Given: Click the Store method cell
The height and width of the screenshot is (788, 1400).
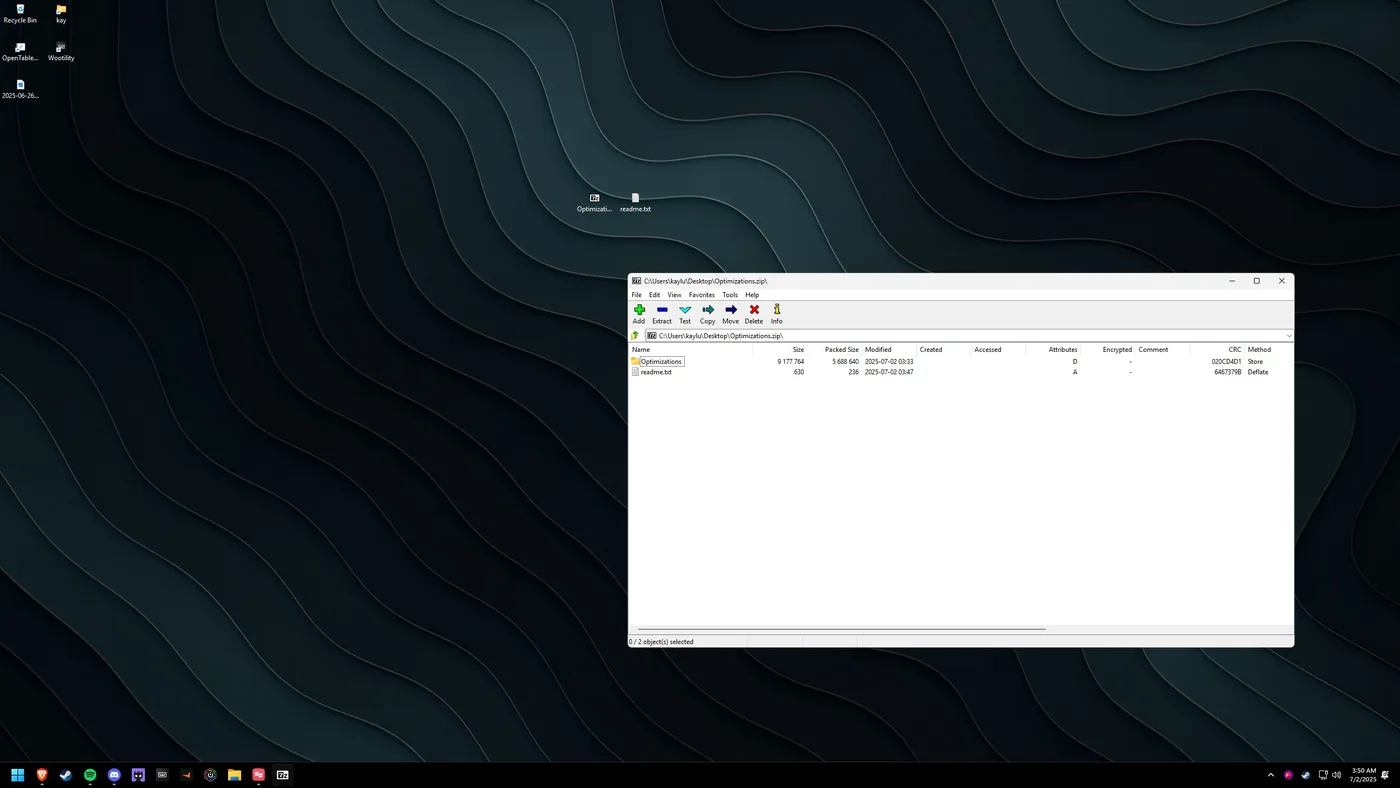Looking at the screenshot, I should tap(1255, 361).
